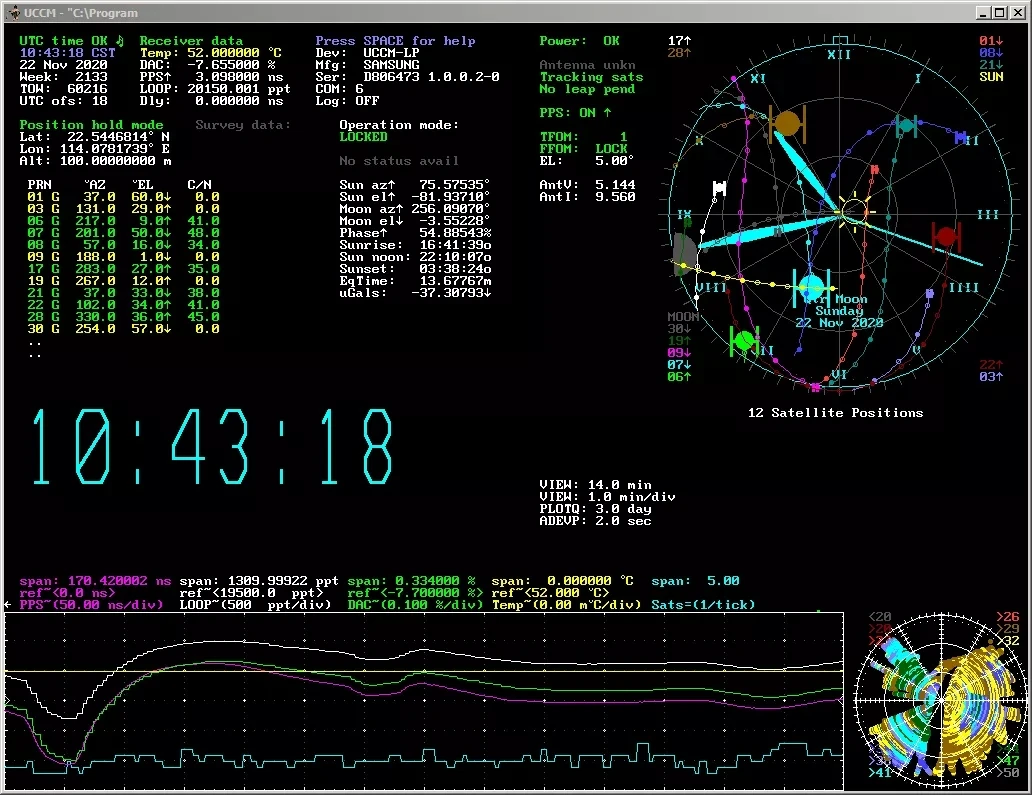Click the small red satellite marker above the sun
Image resolution: width=1032 pixels, height=795 pixels.
[874, 170]
